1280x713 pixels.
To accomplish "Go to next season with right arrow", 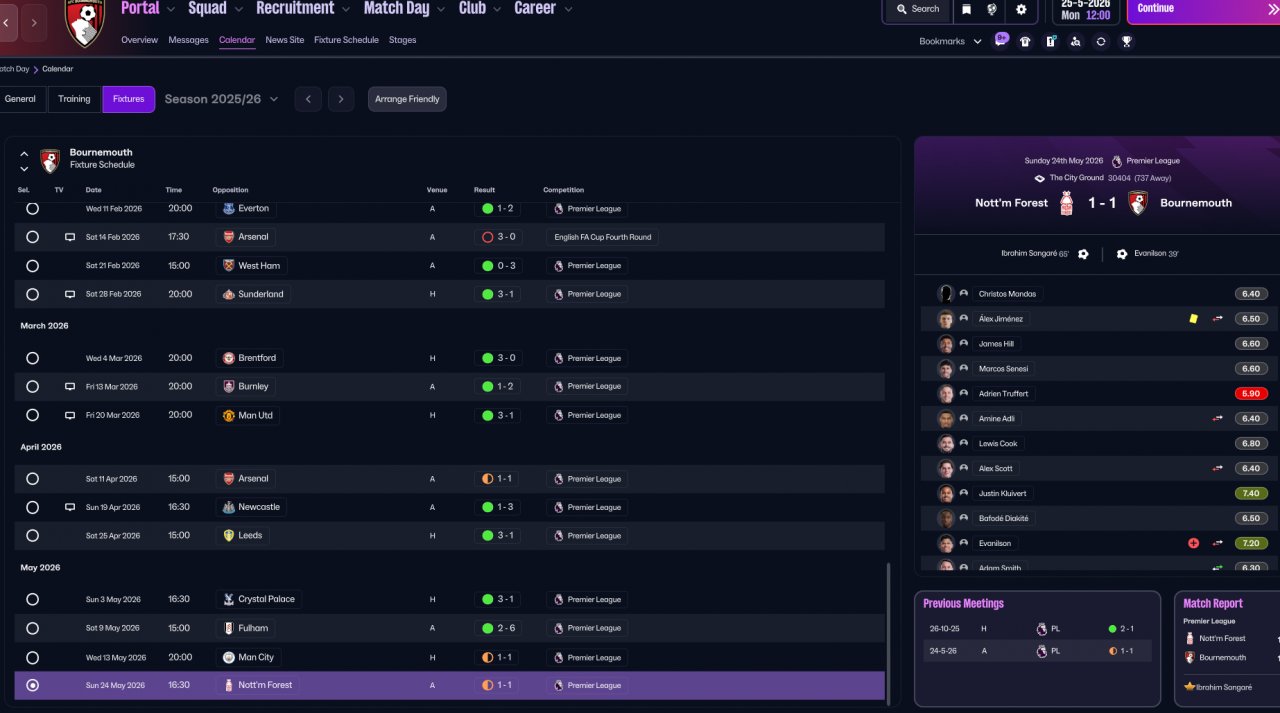I will (x=341, y=99).
